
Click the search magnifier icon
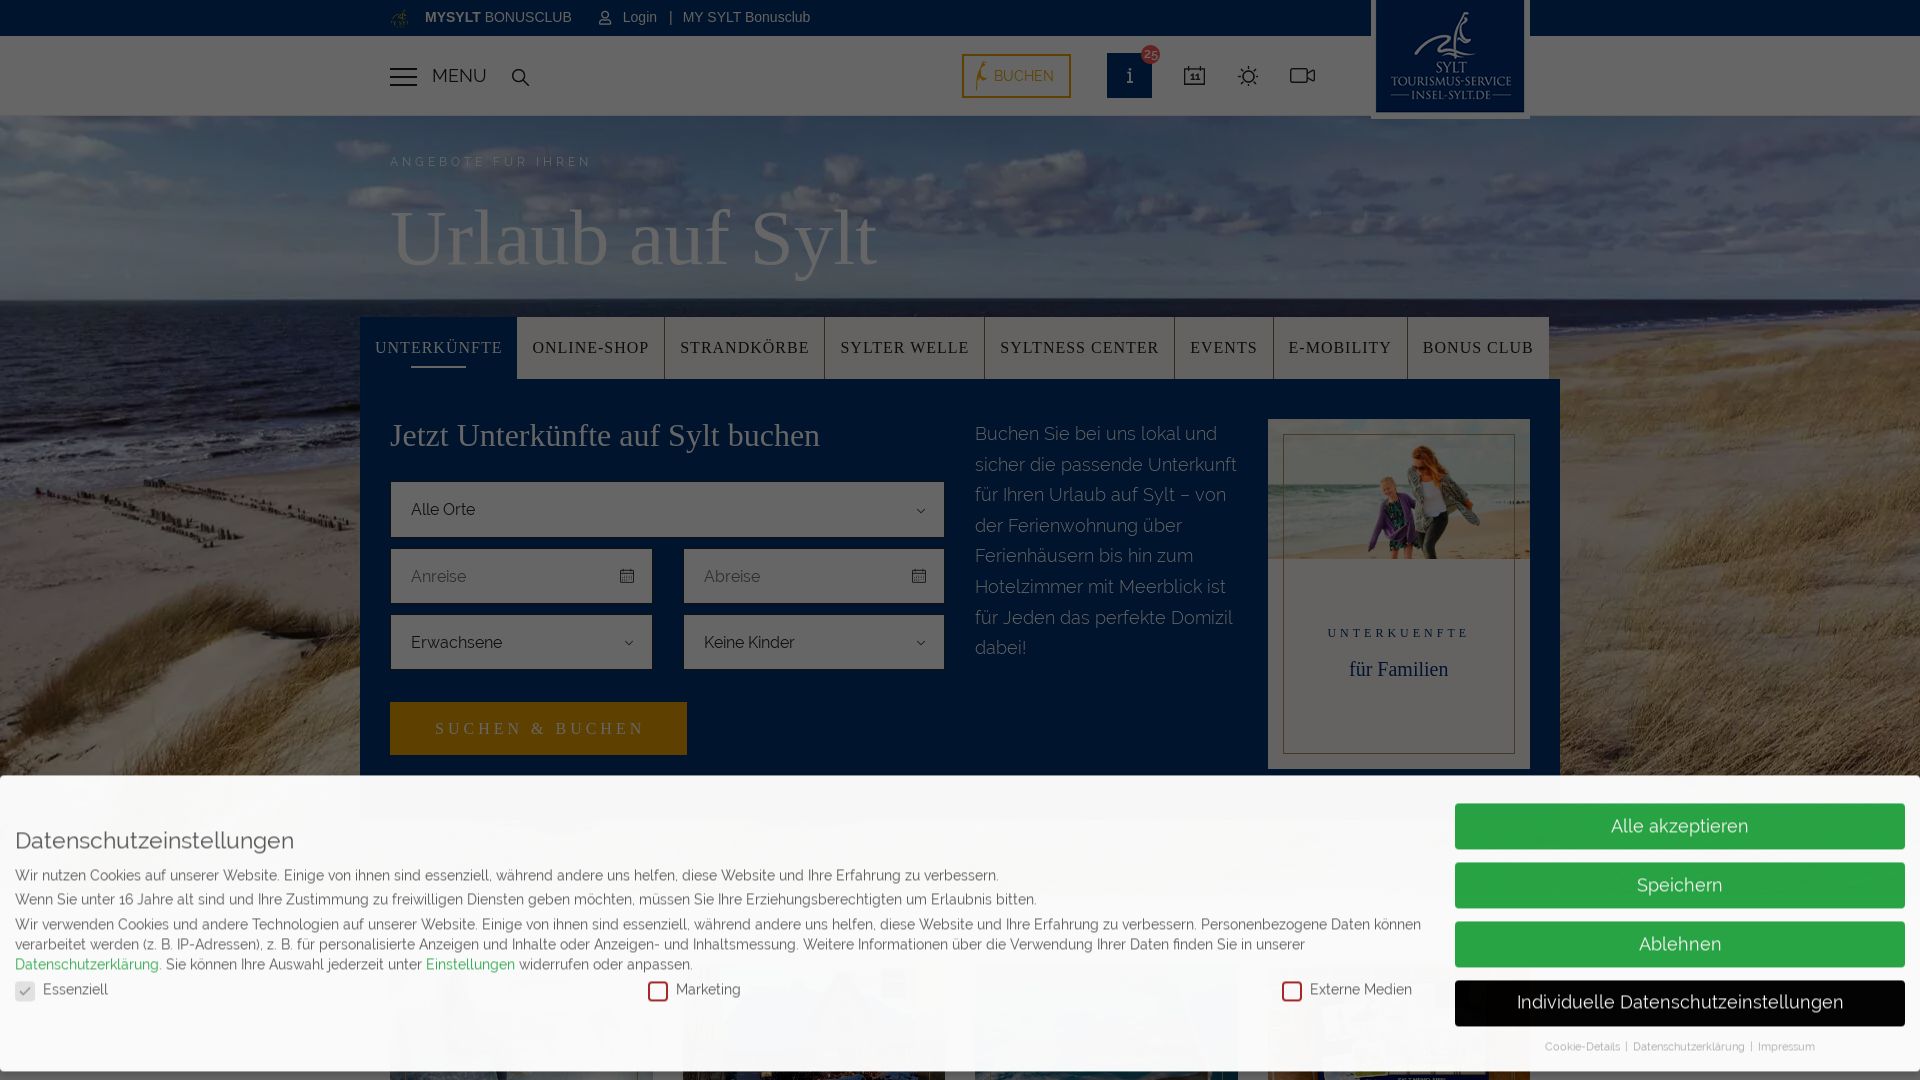pyautogui.click(x=520, y=77)
